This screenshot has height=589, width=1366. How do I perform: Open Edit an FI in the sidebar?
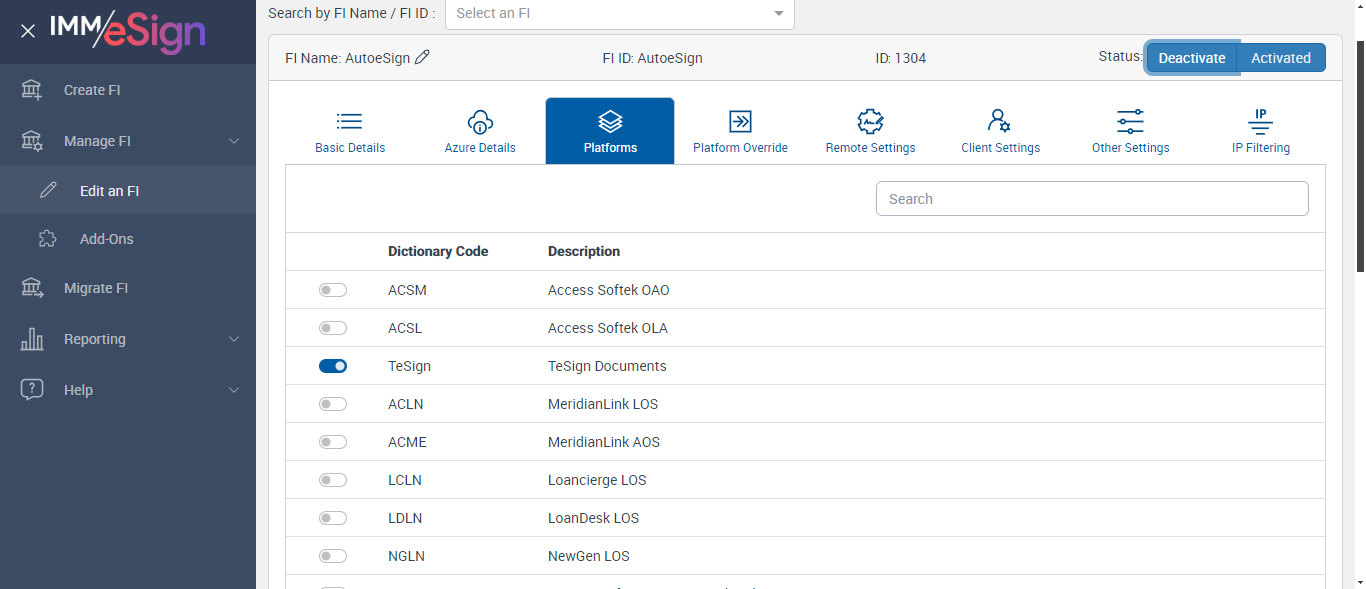pyautogui.click(x=128, y=190)
